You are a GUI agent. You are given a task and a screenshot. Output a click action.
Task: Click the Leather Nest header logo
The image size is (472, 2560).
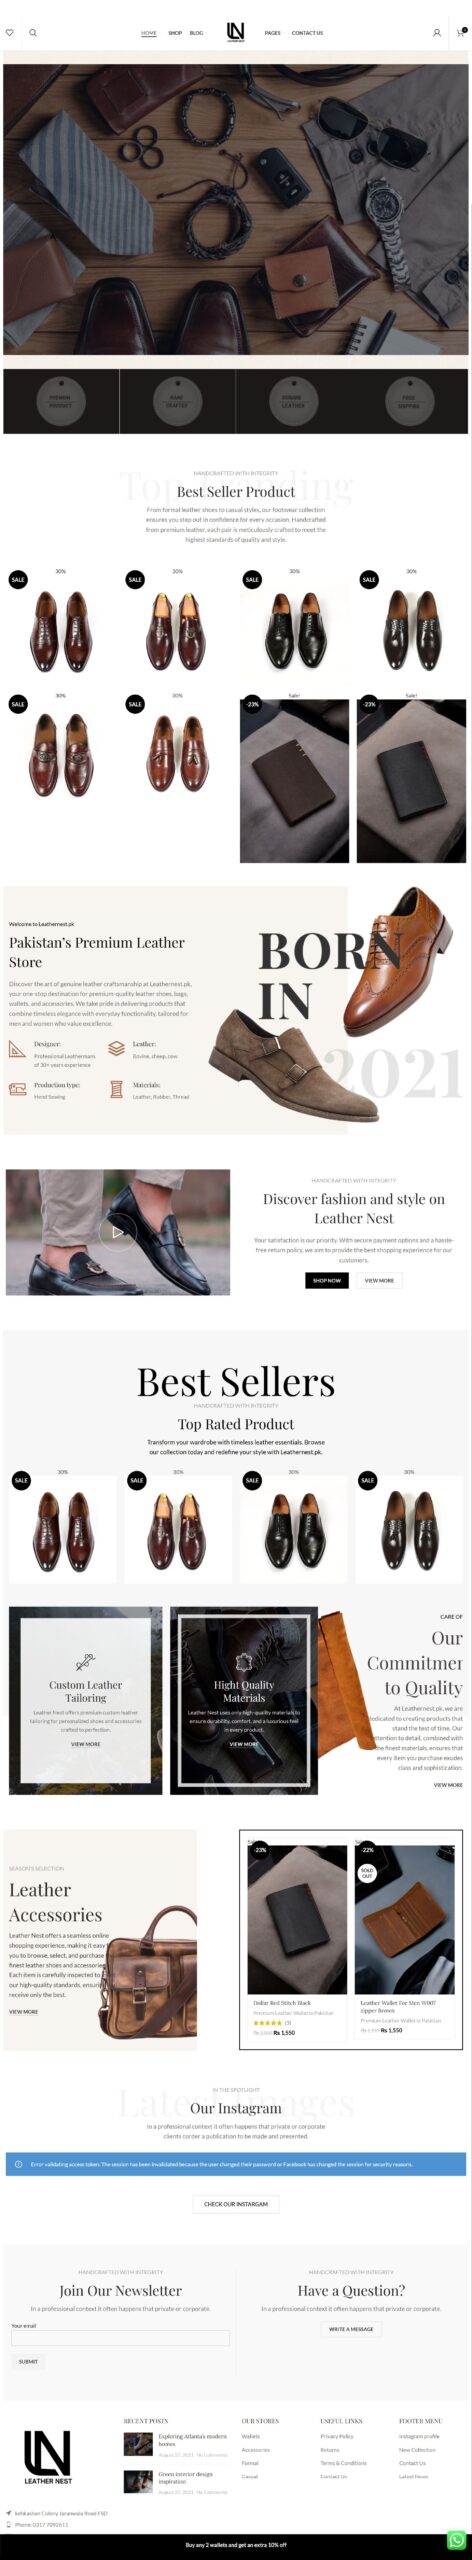point(236,32)
